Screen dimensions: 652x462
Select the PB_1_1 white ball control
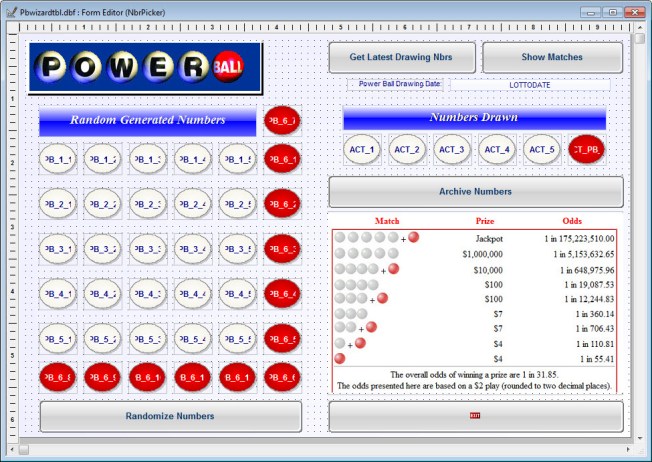pyautogui.click(x=58, y=159)
